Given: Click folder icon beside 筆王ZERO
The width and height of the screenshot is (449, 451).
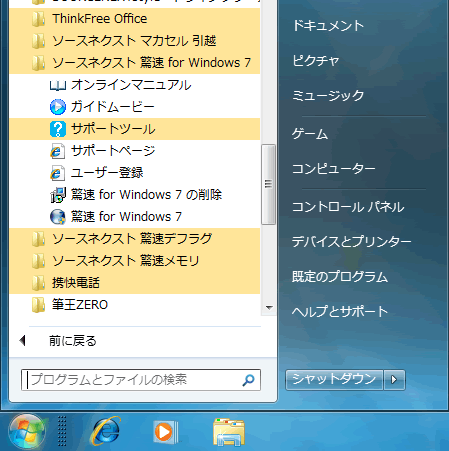Looking at the screenshot, I should 39,305.
